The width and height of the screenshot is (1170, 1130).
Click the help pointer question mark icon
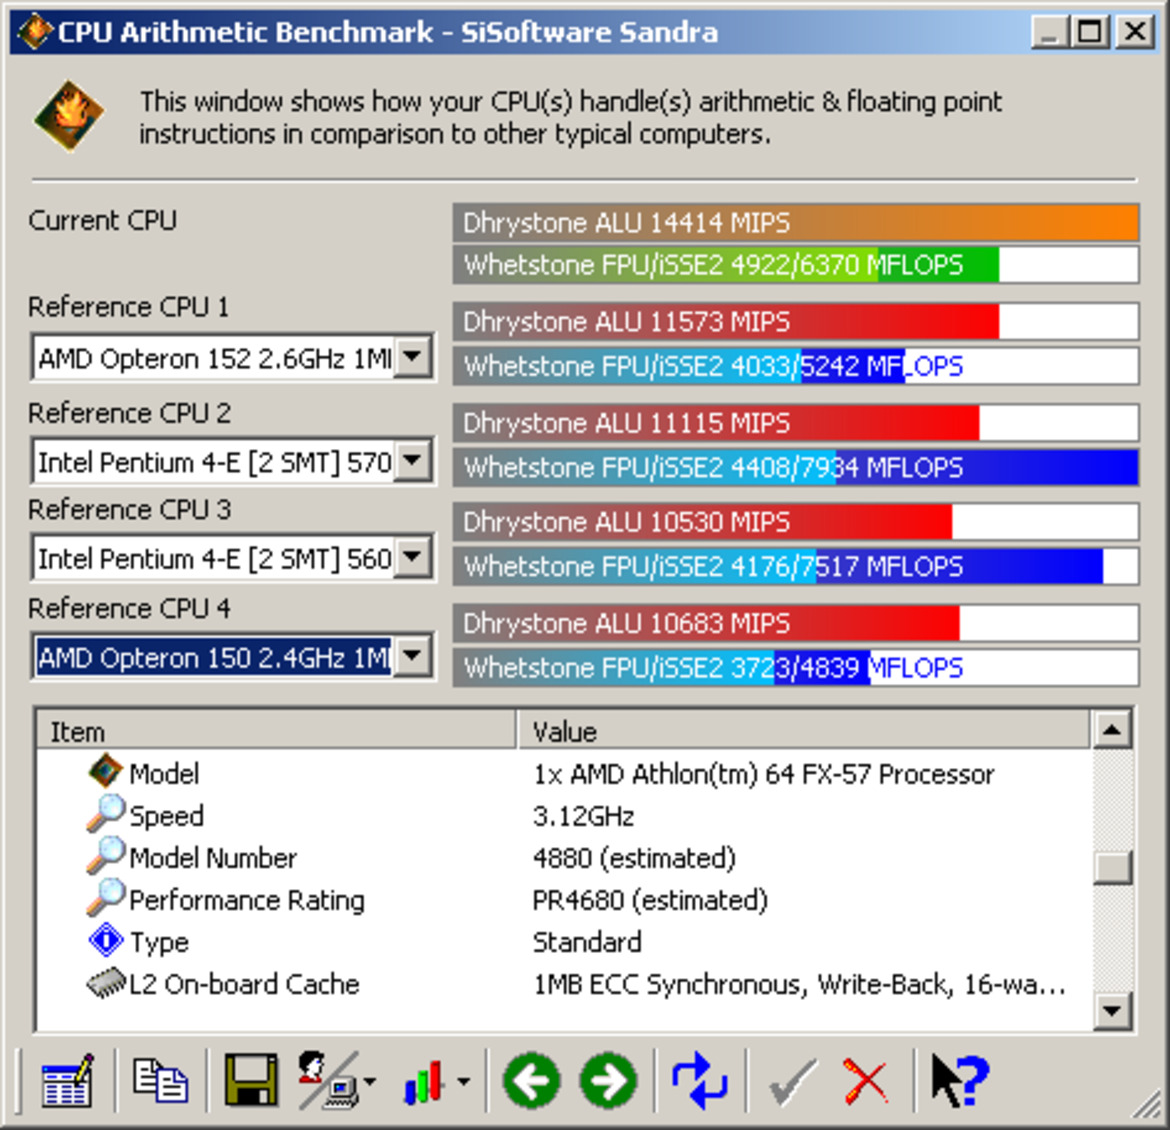click(x=960, y=1081)
